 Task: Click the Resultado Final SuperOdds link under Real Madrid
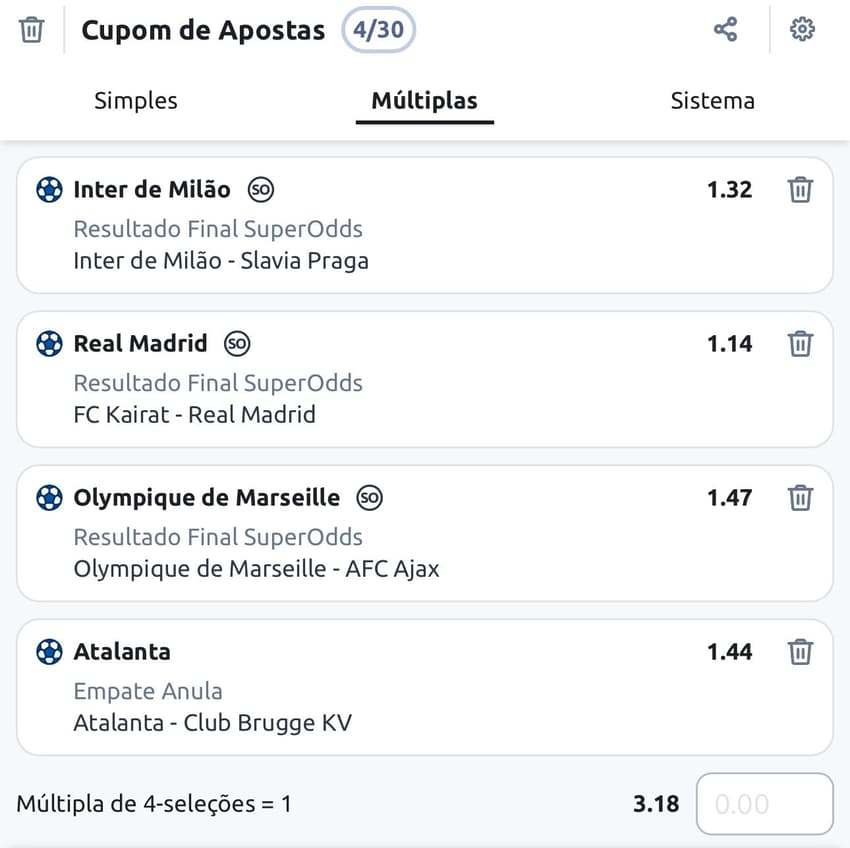(218, 383)
